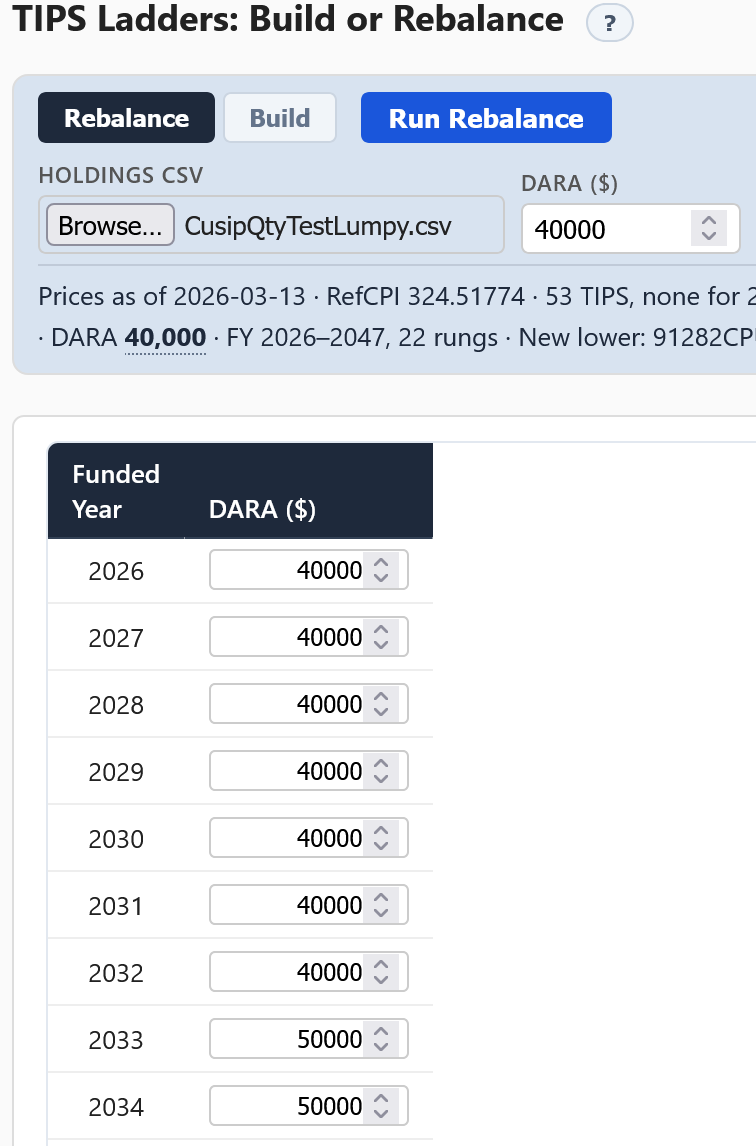Open the help question mark icon
The width and height of the screenshot is (756, 1146).
click(609, 23)
